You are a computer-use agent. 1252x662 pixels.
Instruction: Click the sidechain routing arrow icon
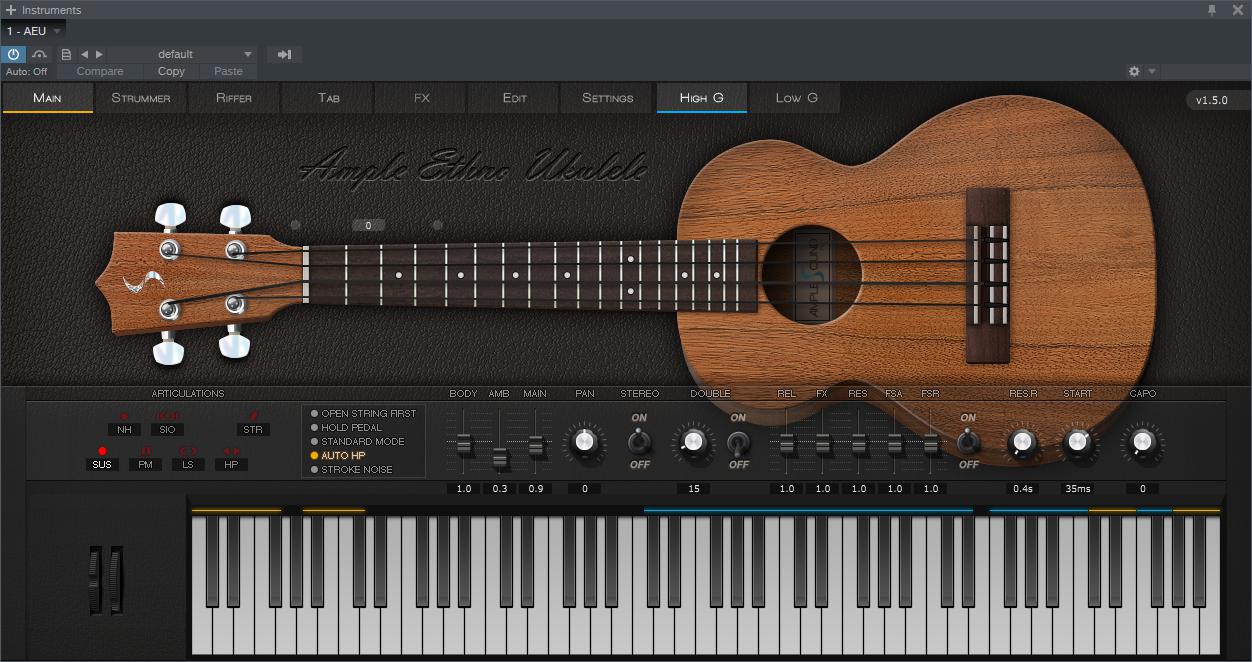pyautogui.click(x=284, y=54)
